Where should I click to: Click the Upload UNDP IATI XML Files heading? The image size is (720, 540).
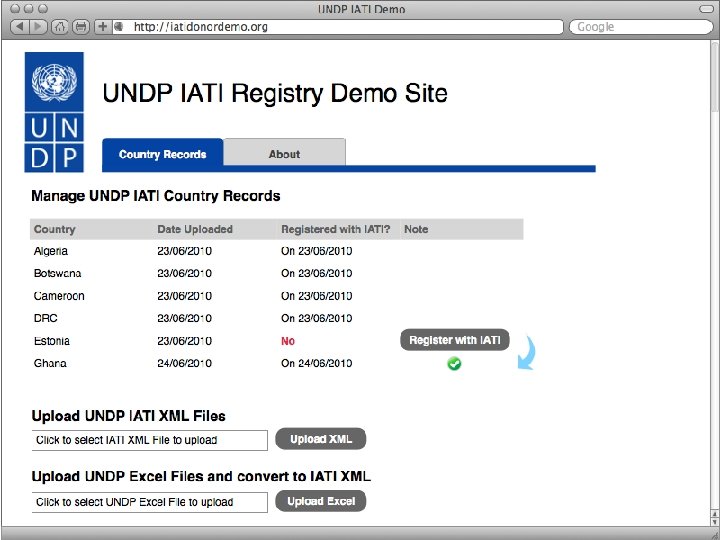tap(129, 416)
